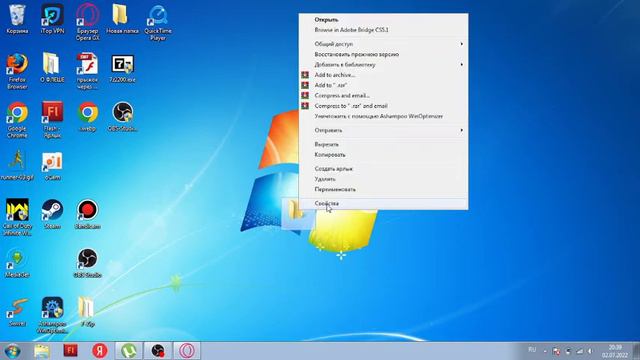Choose Создать ярлык menu item

pos(383,169)
